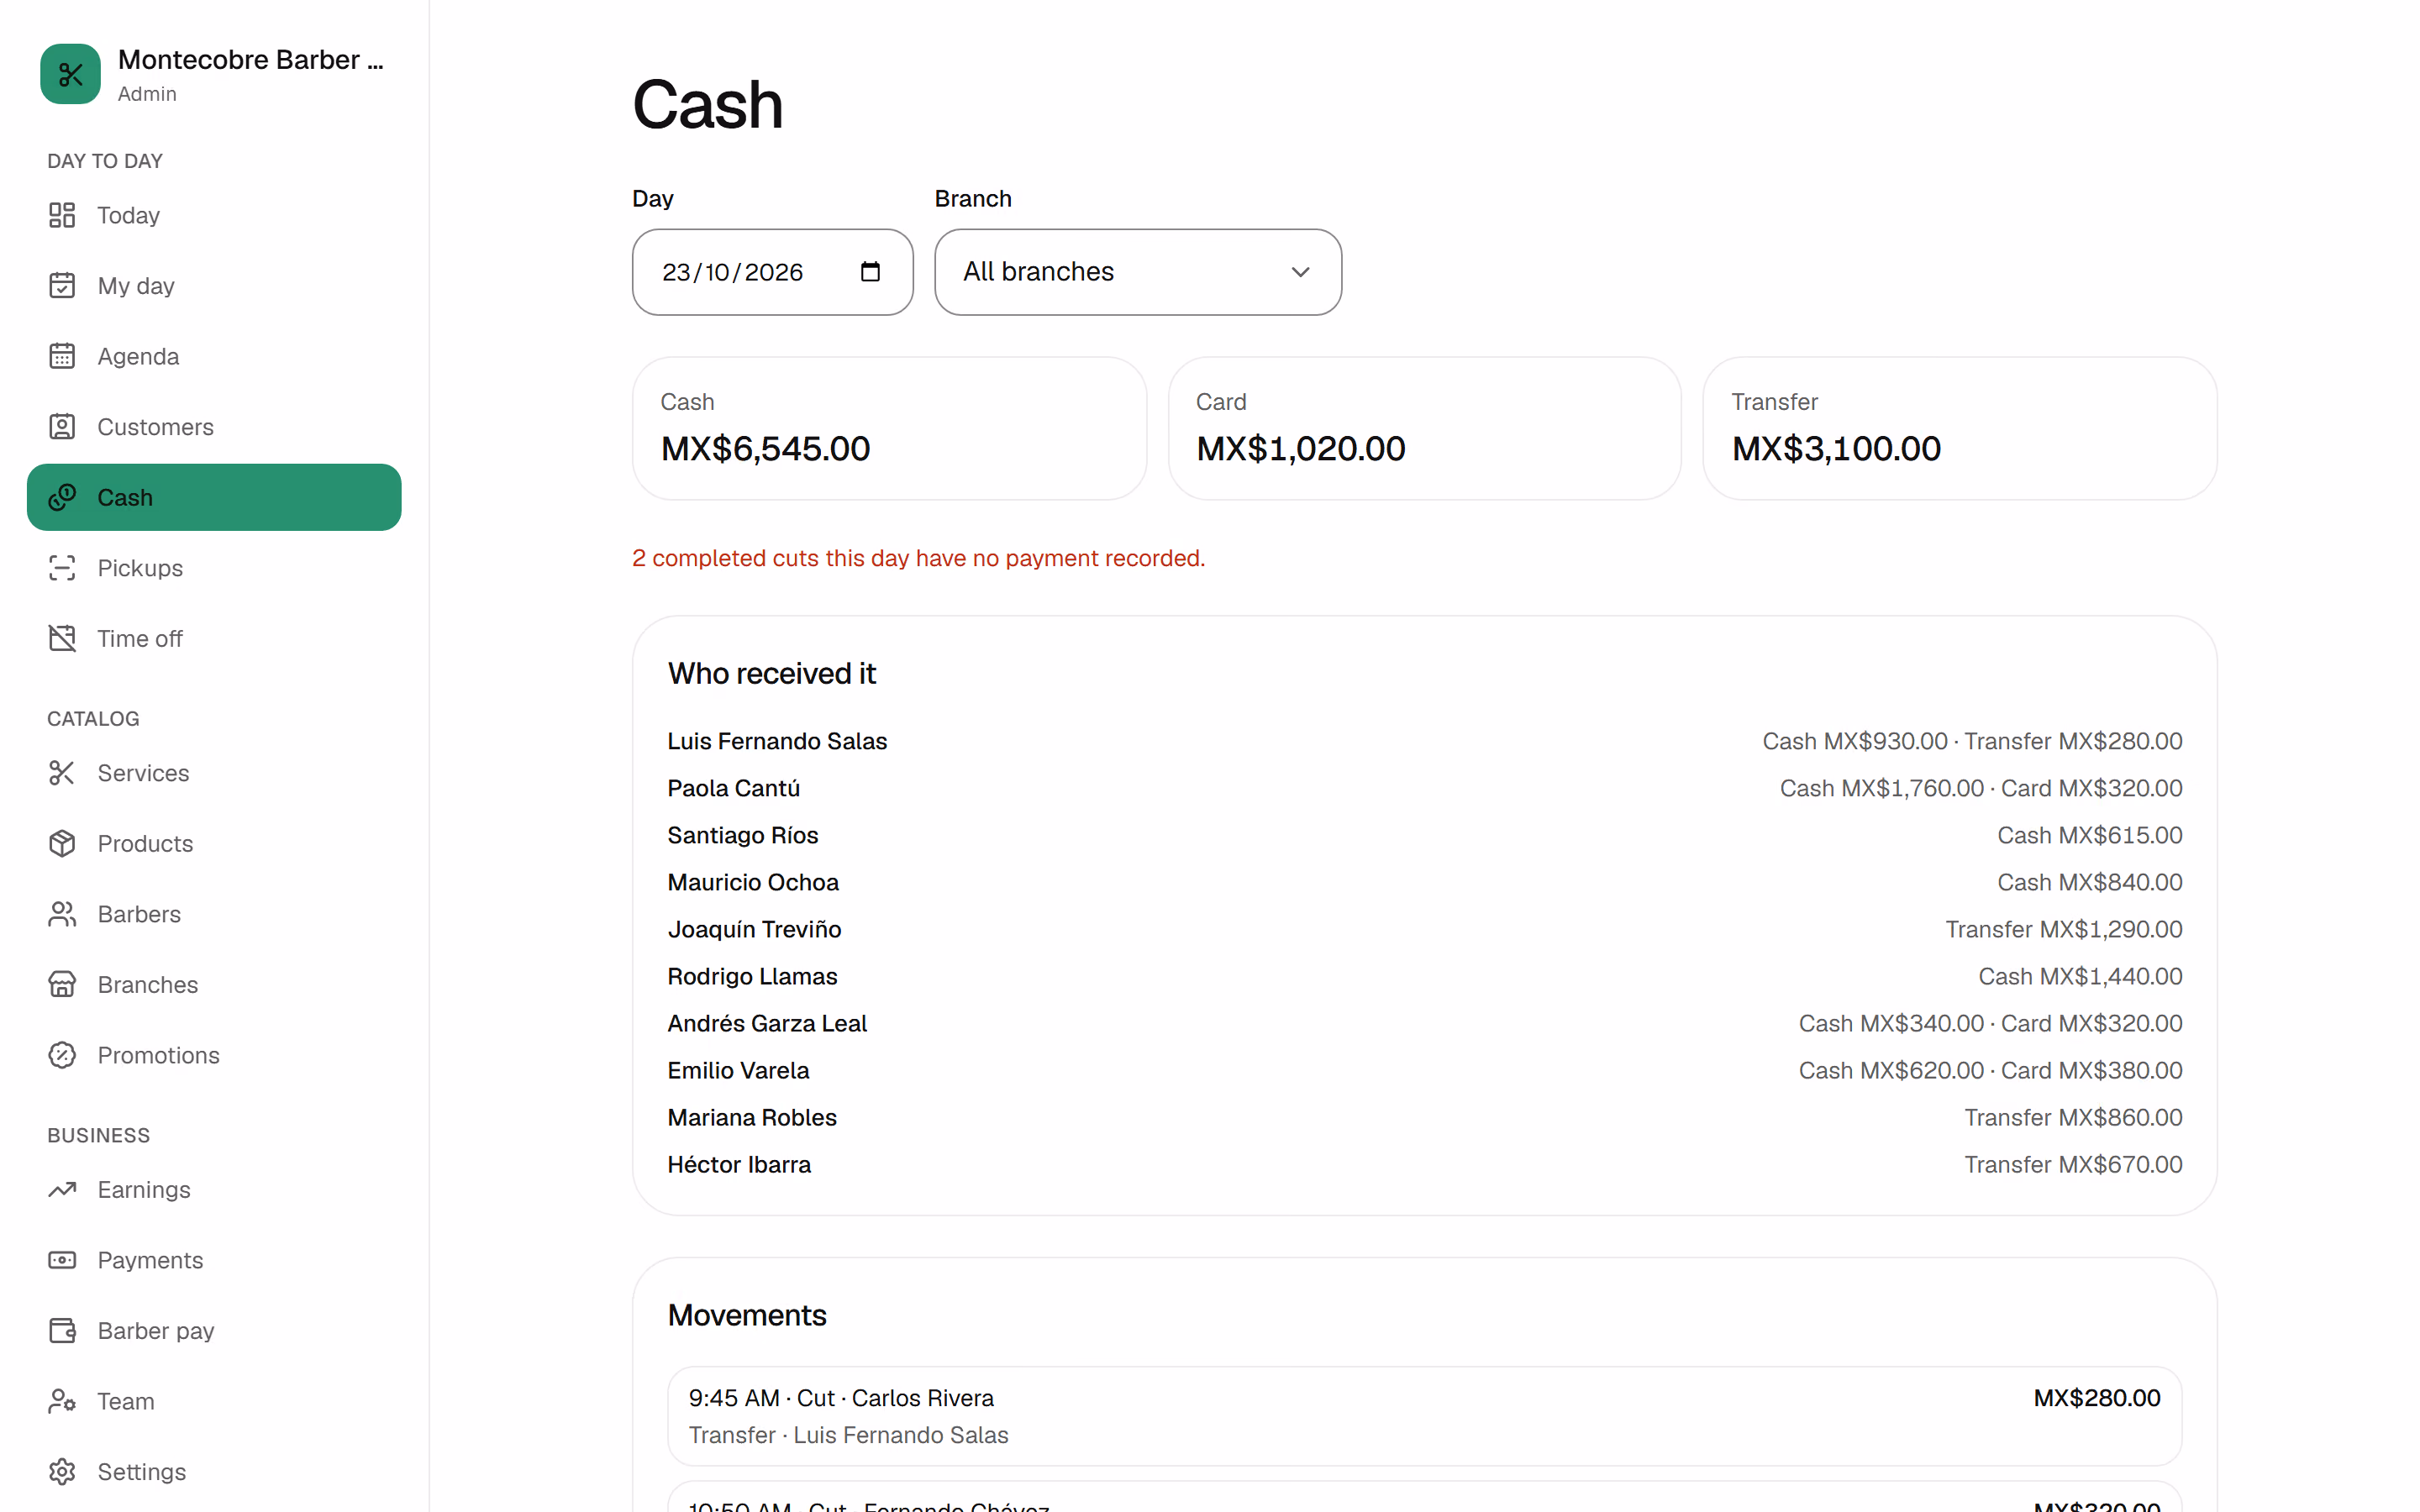
Task: Click the Cash coins icon
Action: coord(62,497)
